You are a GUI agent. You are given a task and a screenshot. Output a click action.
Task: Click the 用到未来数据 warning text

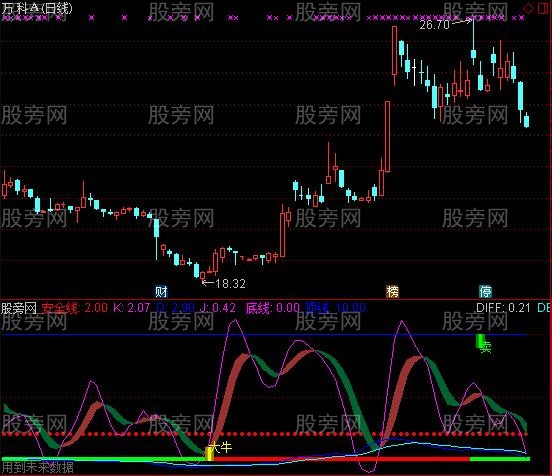point(37,468)
